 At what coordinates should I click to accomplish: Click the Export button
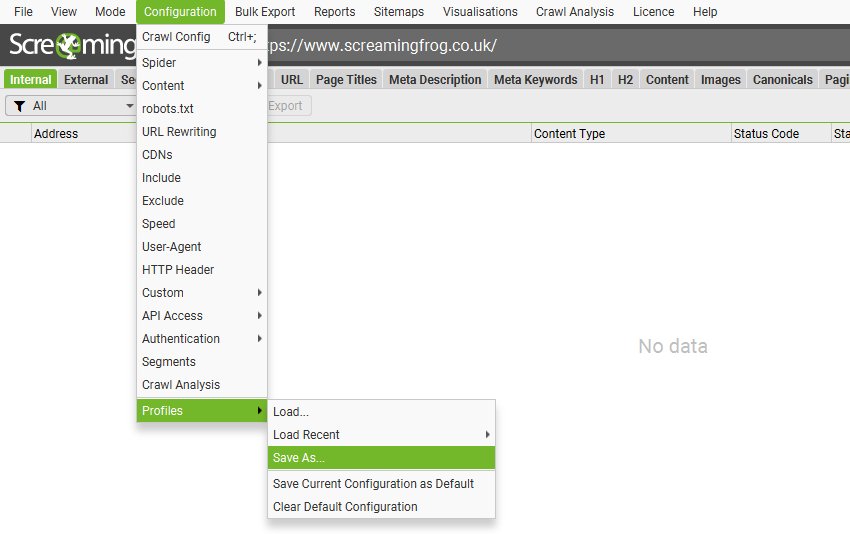tap(289, 106)
